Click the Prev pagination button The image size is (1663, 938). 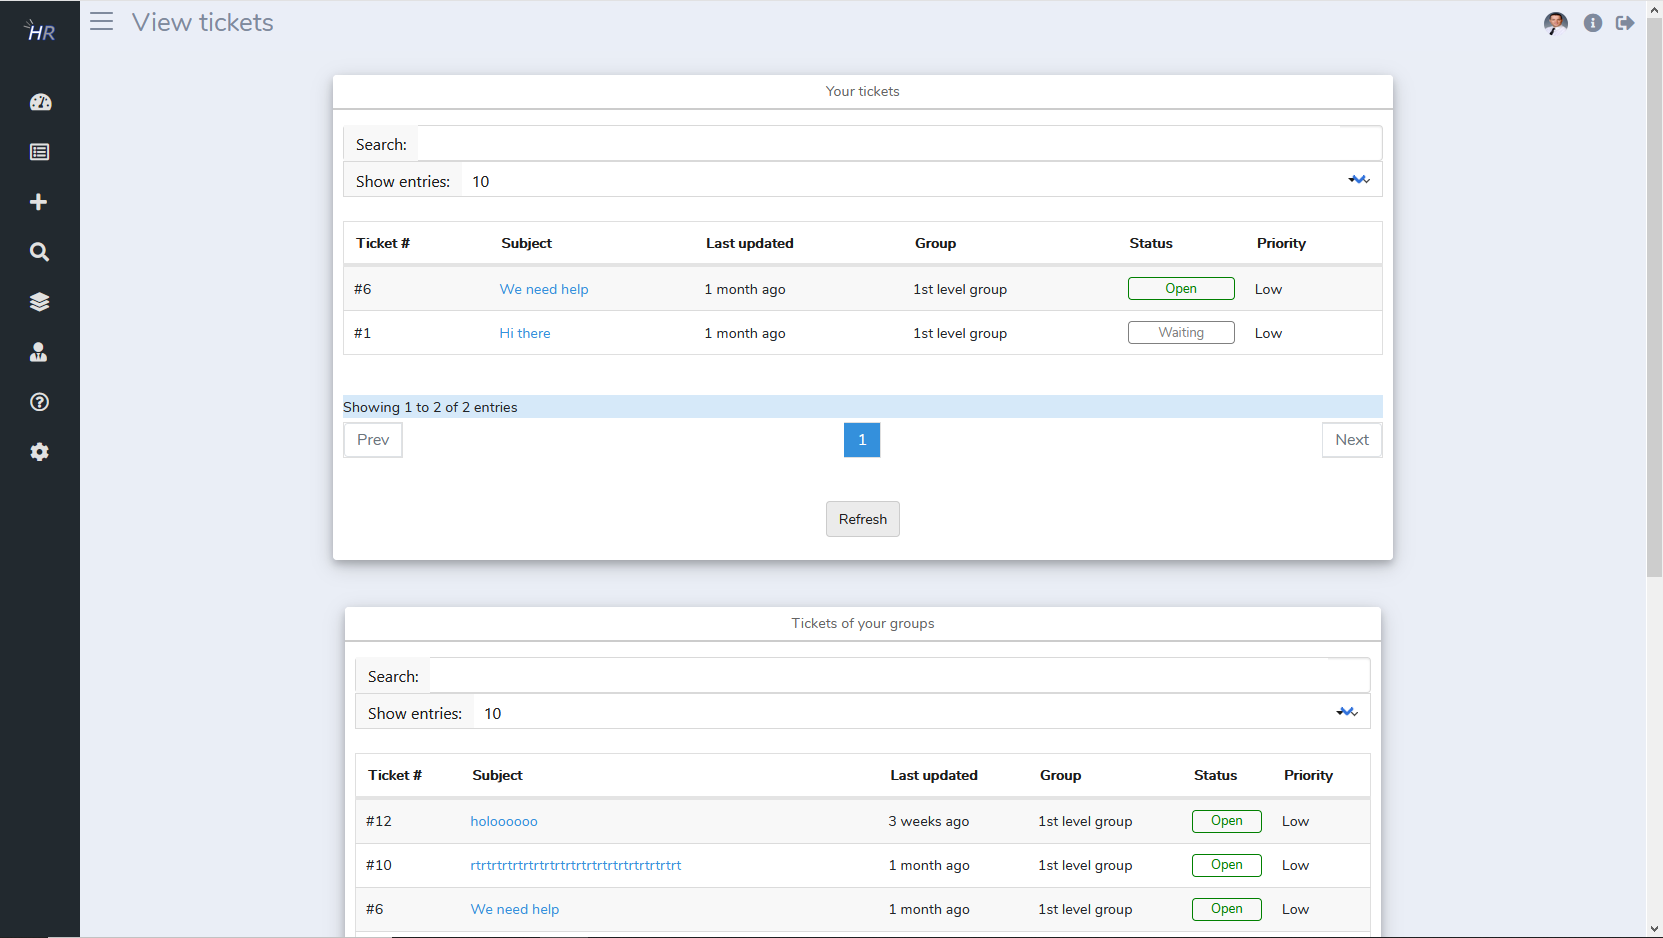pos(373,440)
